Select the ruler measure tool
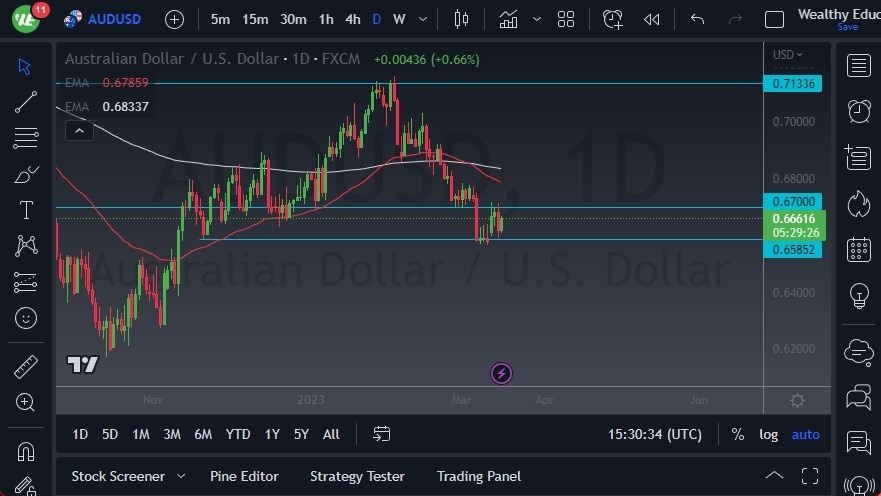This screenshot has height=496, width=881. click(x=26, y=367)
